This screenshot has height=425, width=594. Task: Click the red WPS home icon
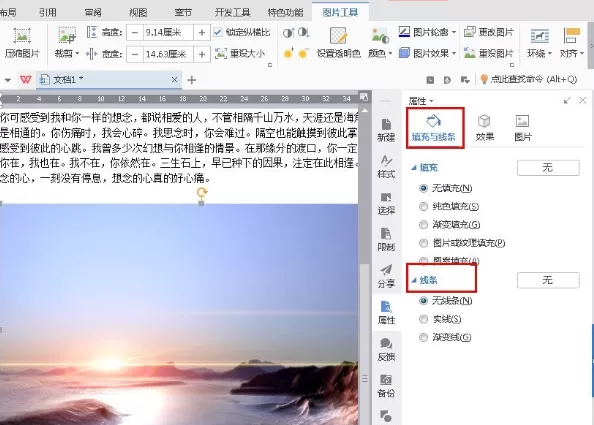point(26,80)
